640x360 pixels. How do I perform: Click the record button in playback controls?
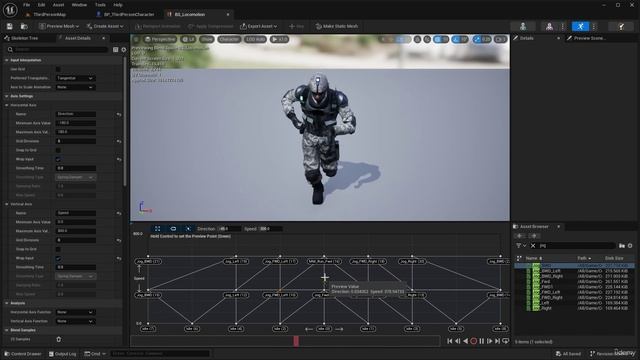point(473,341)
